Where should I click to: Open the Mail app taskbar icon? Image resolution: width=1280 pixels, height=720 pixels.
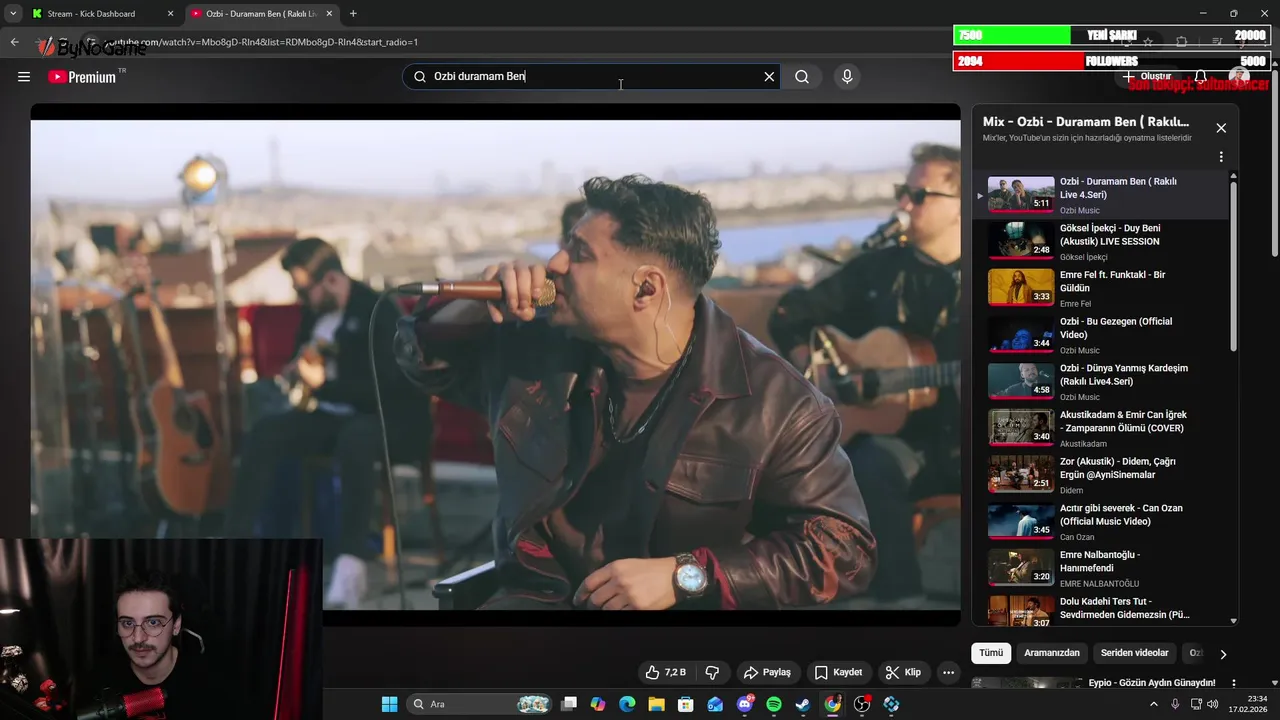click(x=715, y=704)
